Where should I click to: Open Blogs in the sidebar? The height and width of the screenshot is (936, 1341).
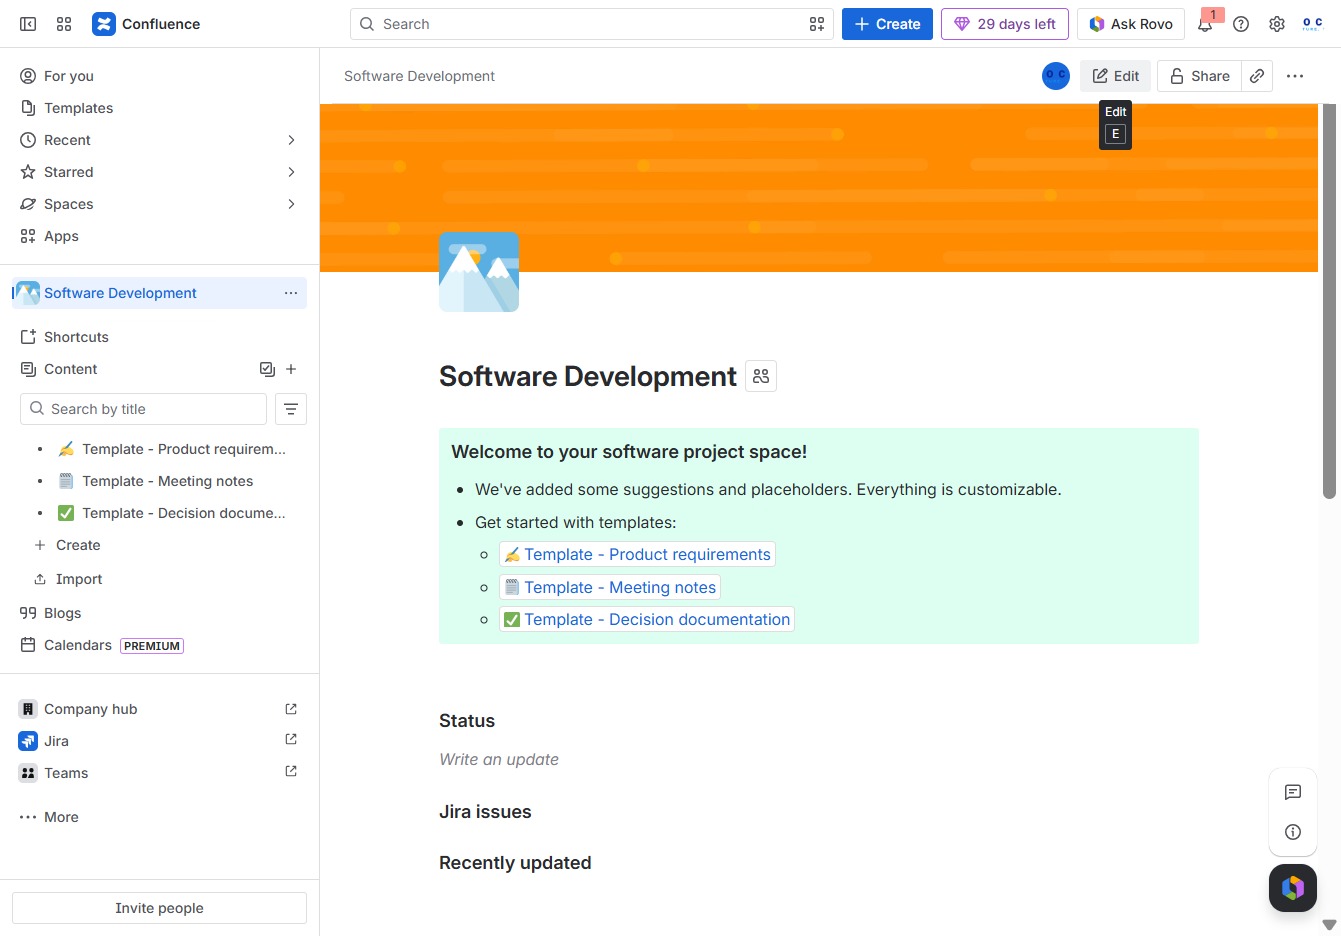click(159, 613)
